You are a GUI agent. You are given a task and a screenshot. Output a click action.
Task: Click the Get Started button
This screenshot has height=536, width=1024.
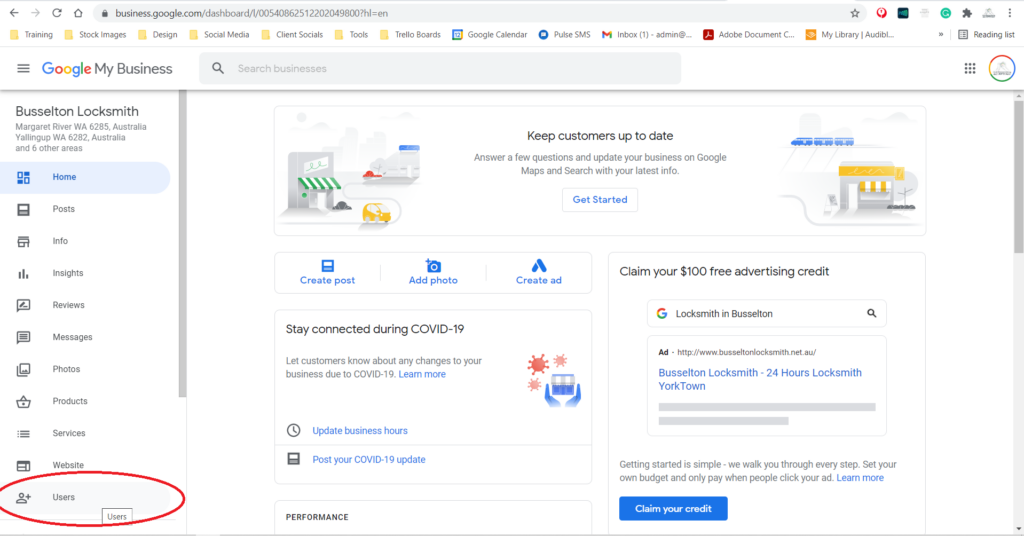point(600,200)
